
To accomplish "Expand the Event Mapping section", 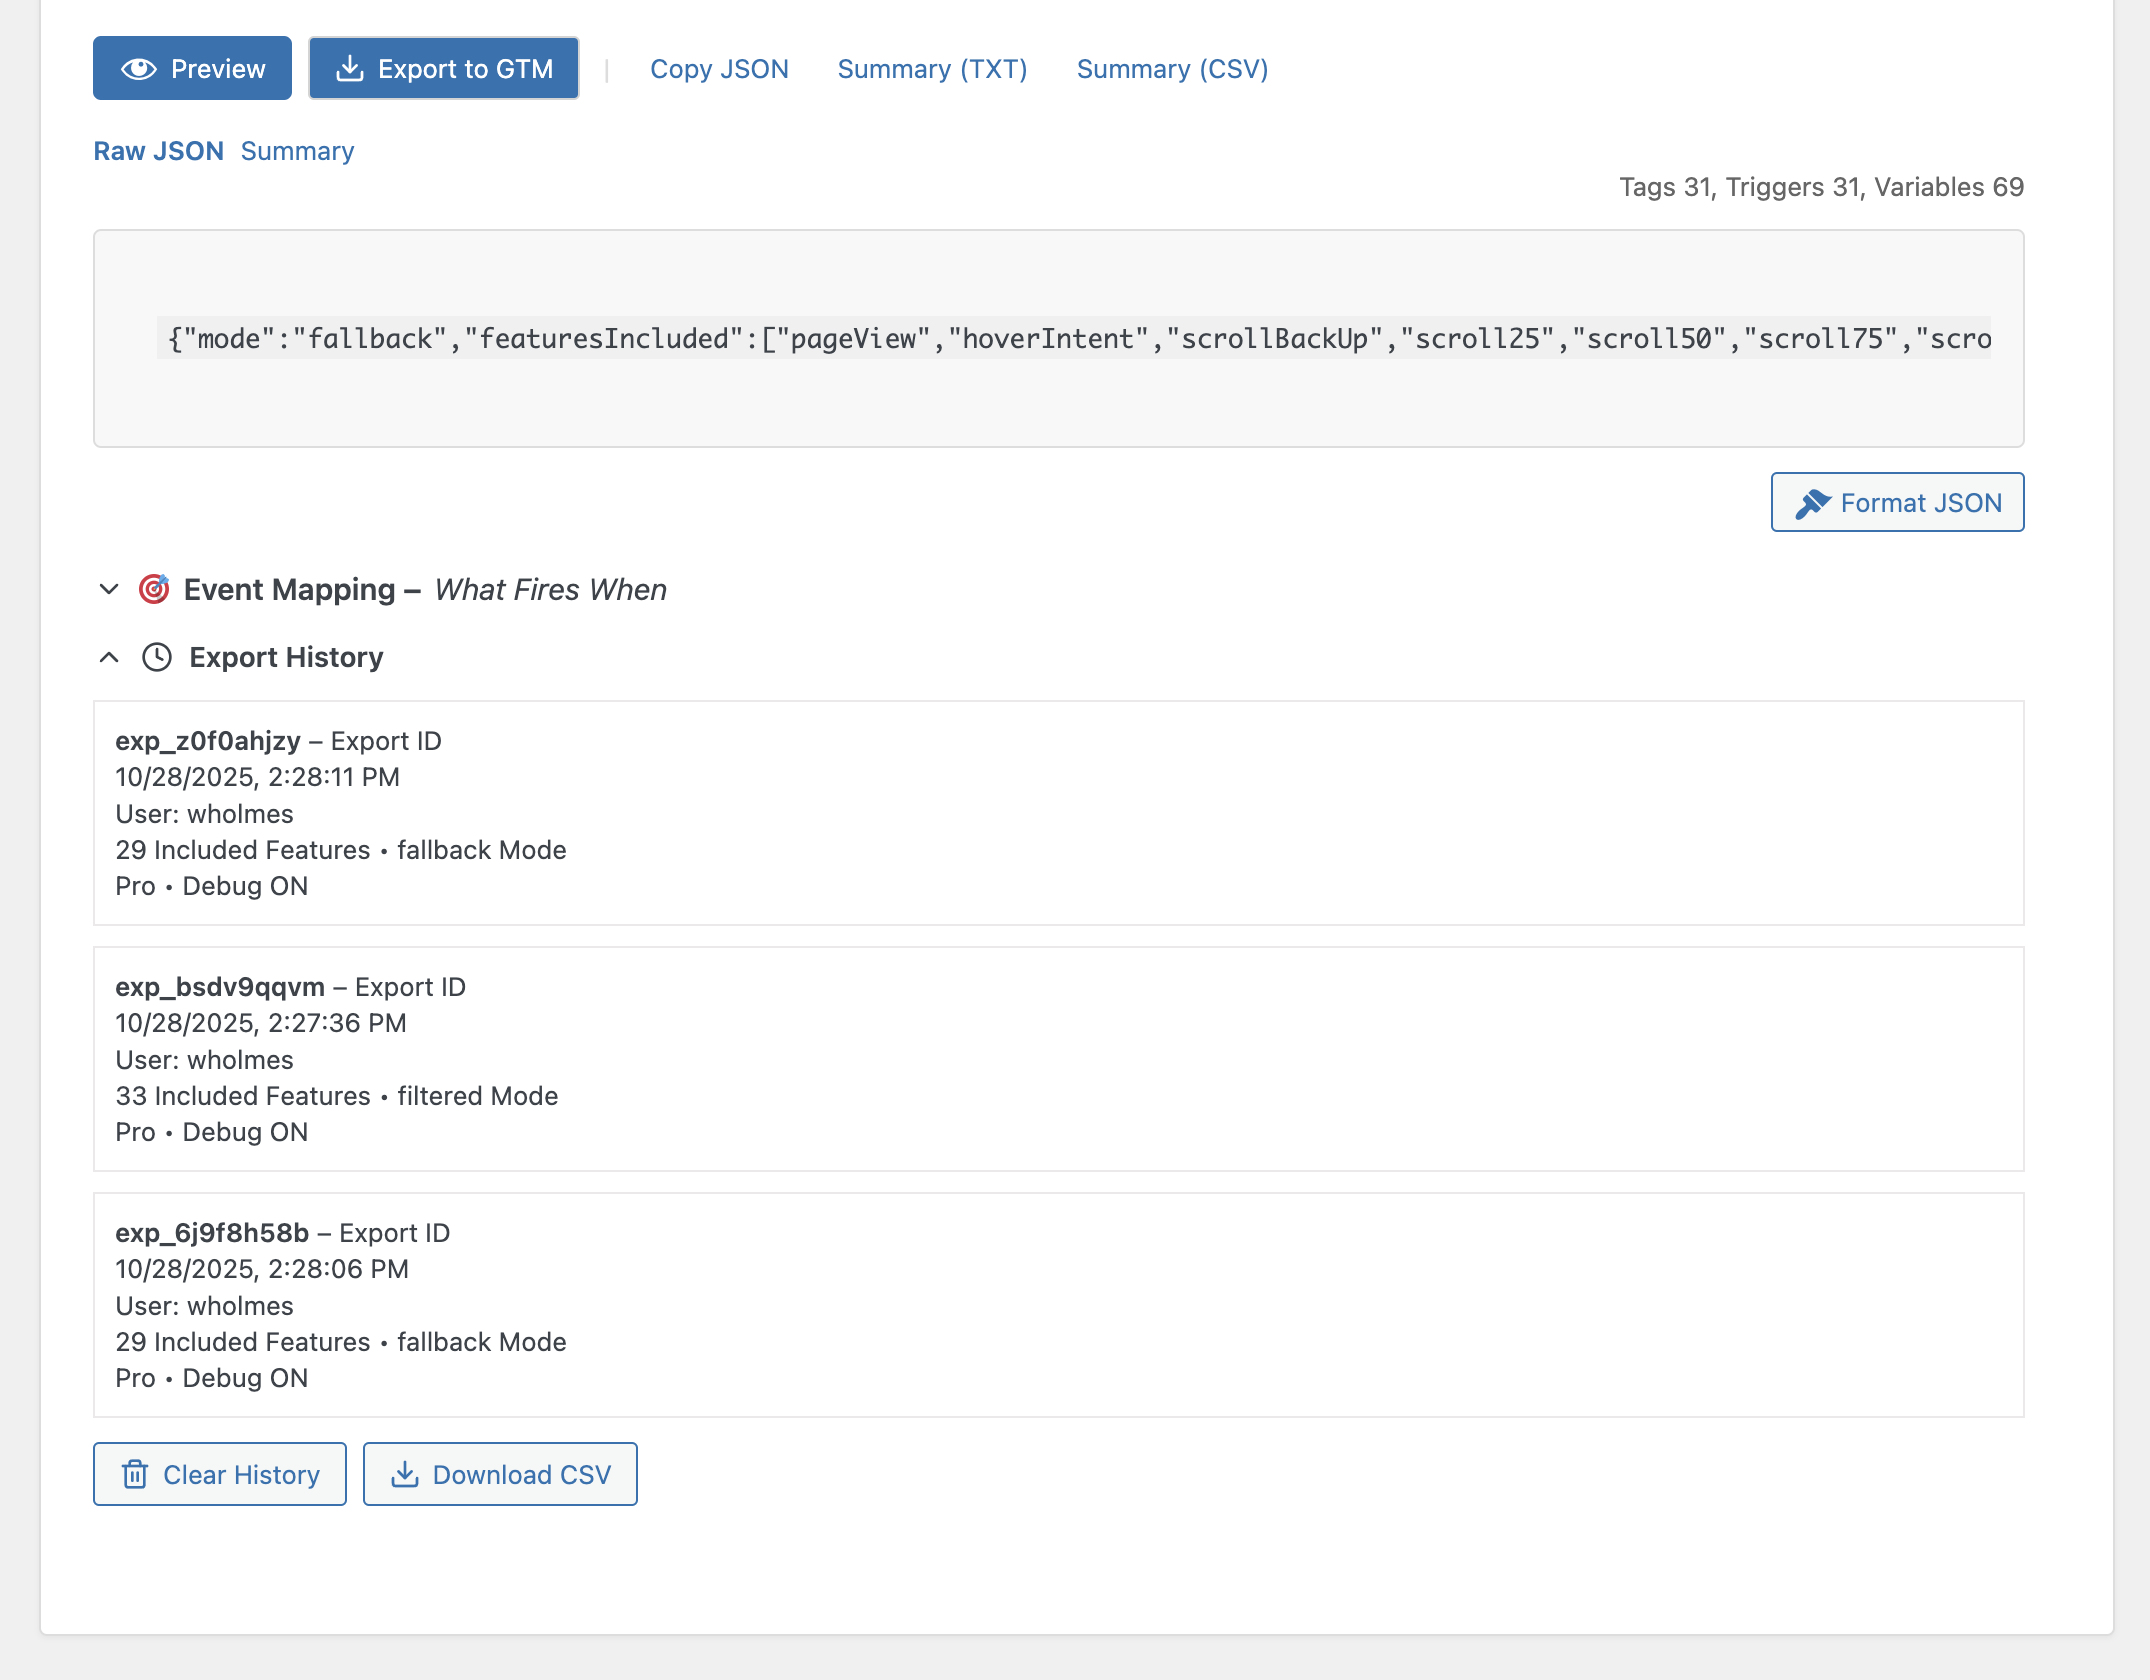I will pos(108,589).
